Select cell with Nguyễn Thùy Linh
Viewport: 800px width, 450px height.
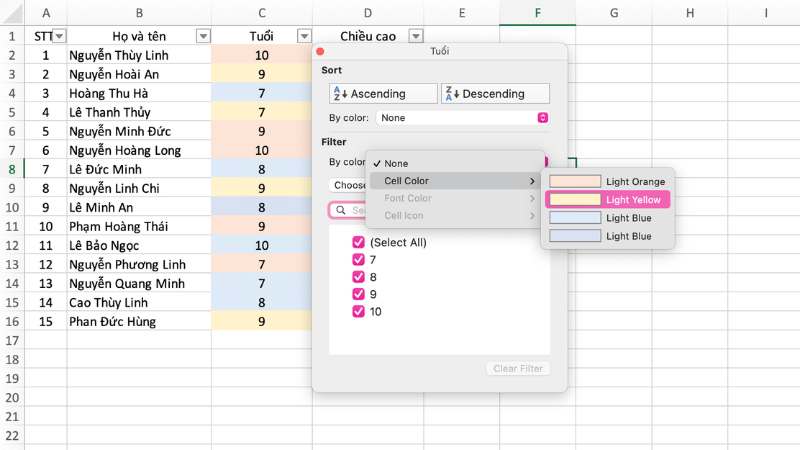[138, 55]
